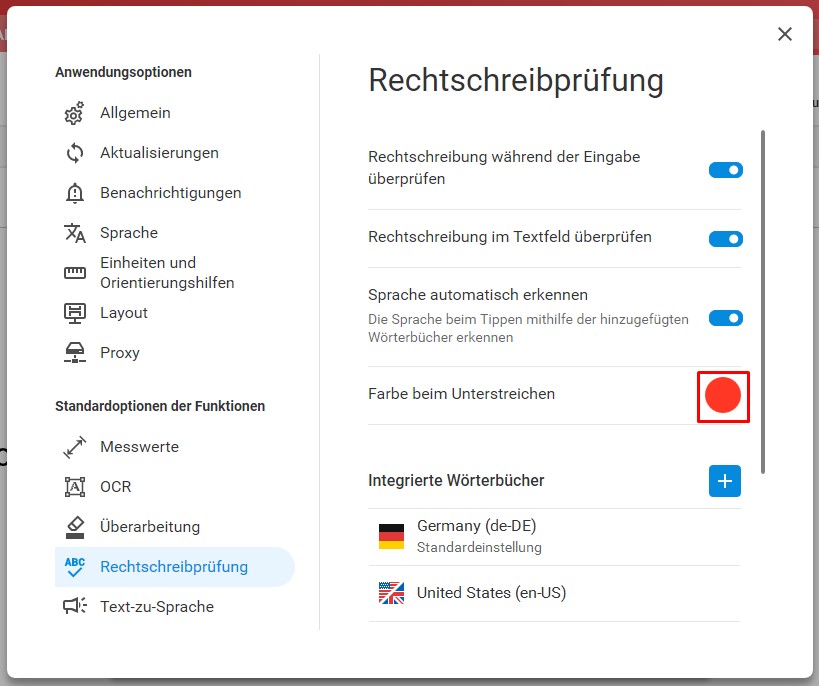Image resolution: width=819 pixels, height=686 pixels.
Task: Click the Farbe beim Unterstreichen label
Action: click(461, 394)
